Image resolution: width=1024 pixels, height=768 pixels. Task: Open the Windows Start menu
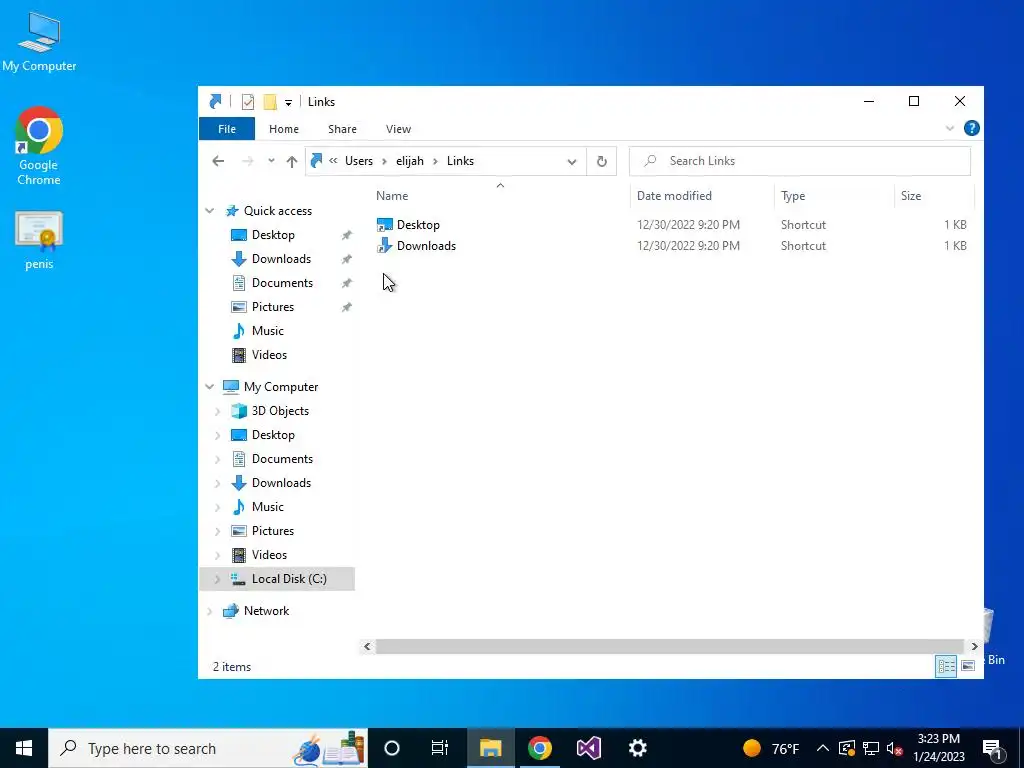click(24, 748)
